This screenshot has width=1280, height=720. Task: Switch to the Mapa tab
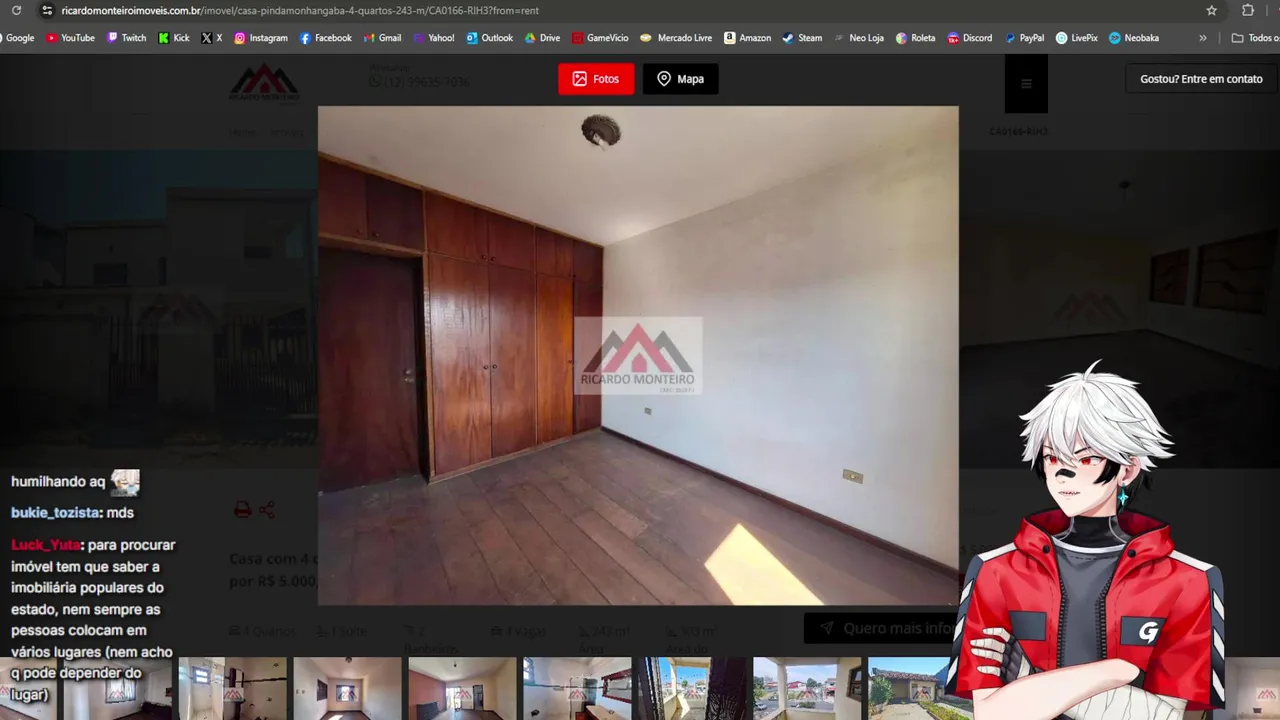680,79
